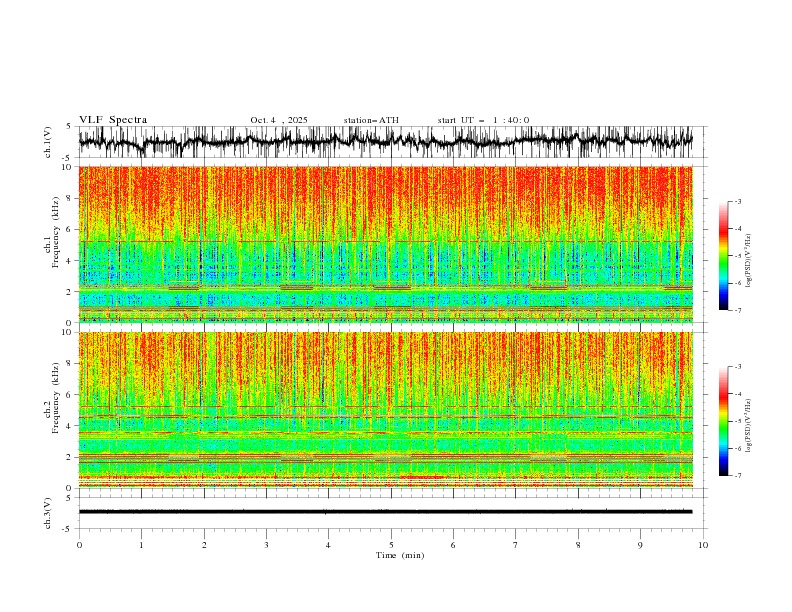792x612 pixels.
Task: Click the time axis tick label "10"
Action: tap(703, 545)
